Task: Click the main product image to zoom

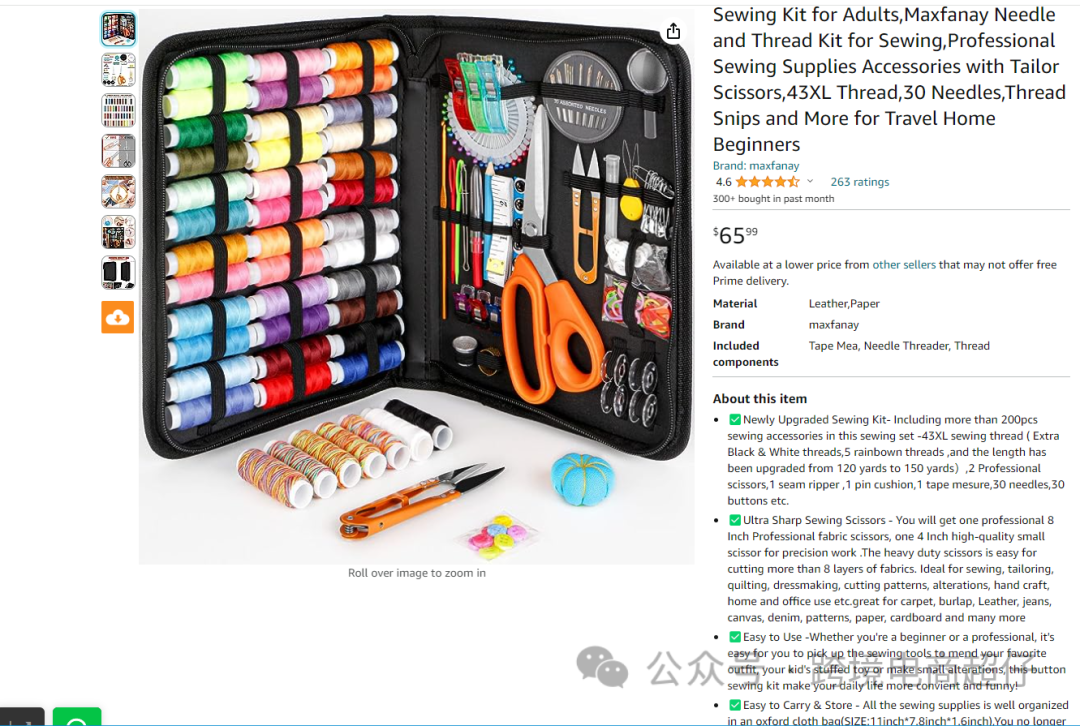Action: pos(416,286)
